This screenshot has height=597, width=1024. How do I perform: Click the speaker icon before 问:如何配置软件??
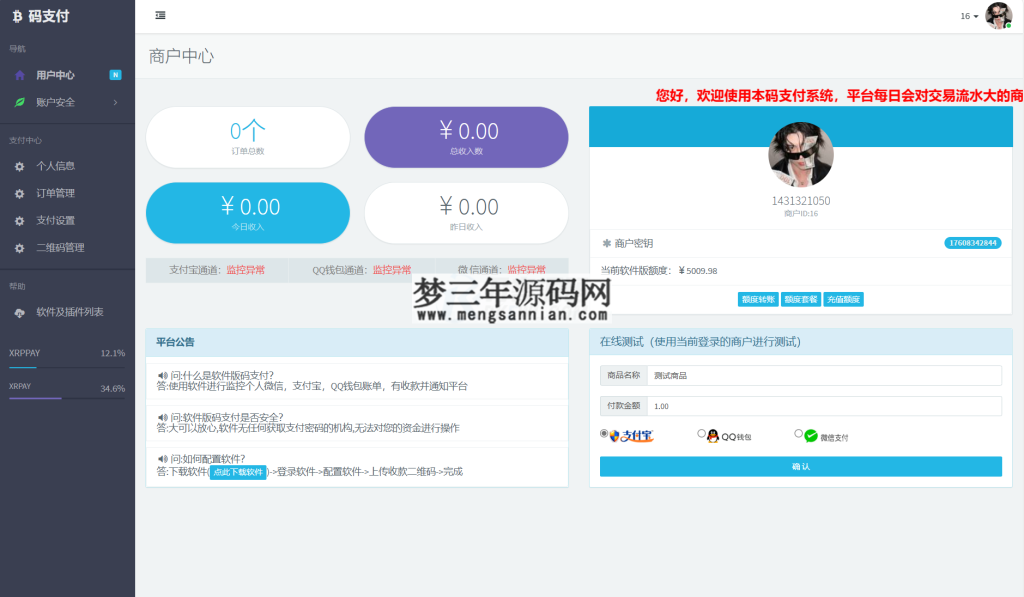coord(163,459)
